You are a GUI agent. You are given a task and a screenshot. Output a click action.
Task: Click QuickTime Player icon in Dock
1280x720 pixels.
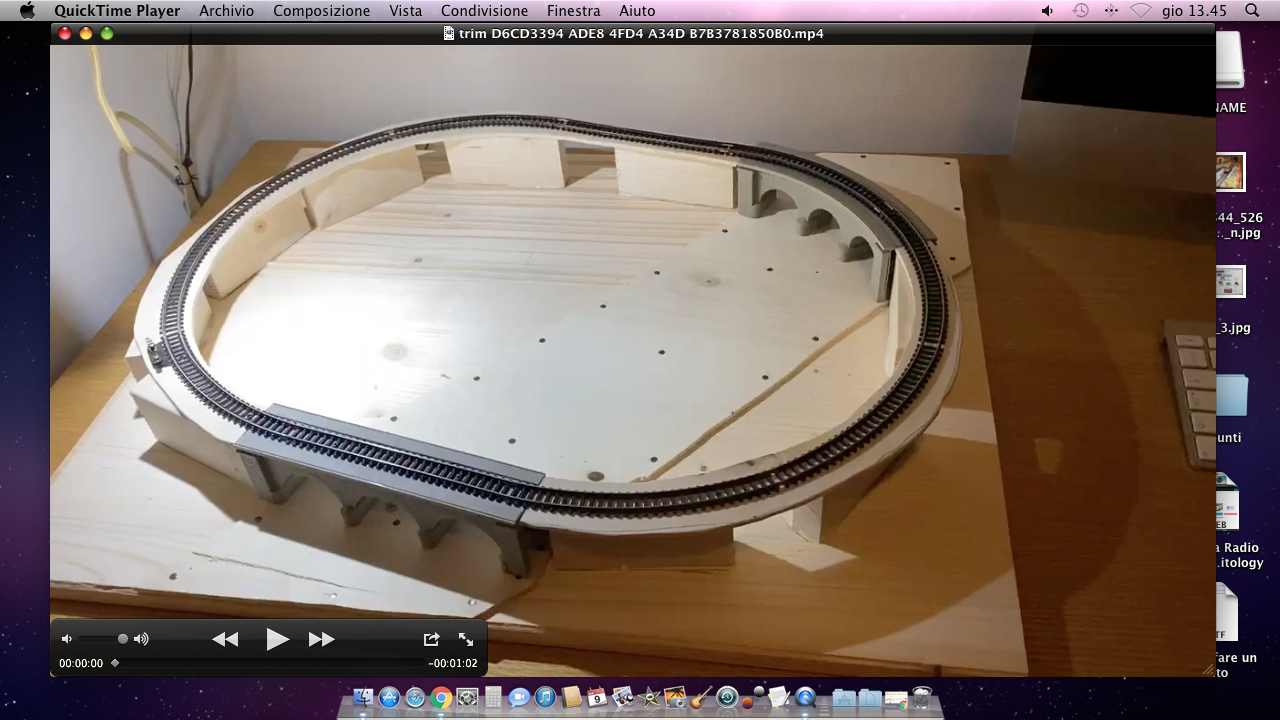point(805,697)
